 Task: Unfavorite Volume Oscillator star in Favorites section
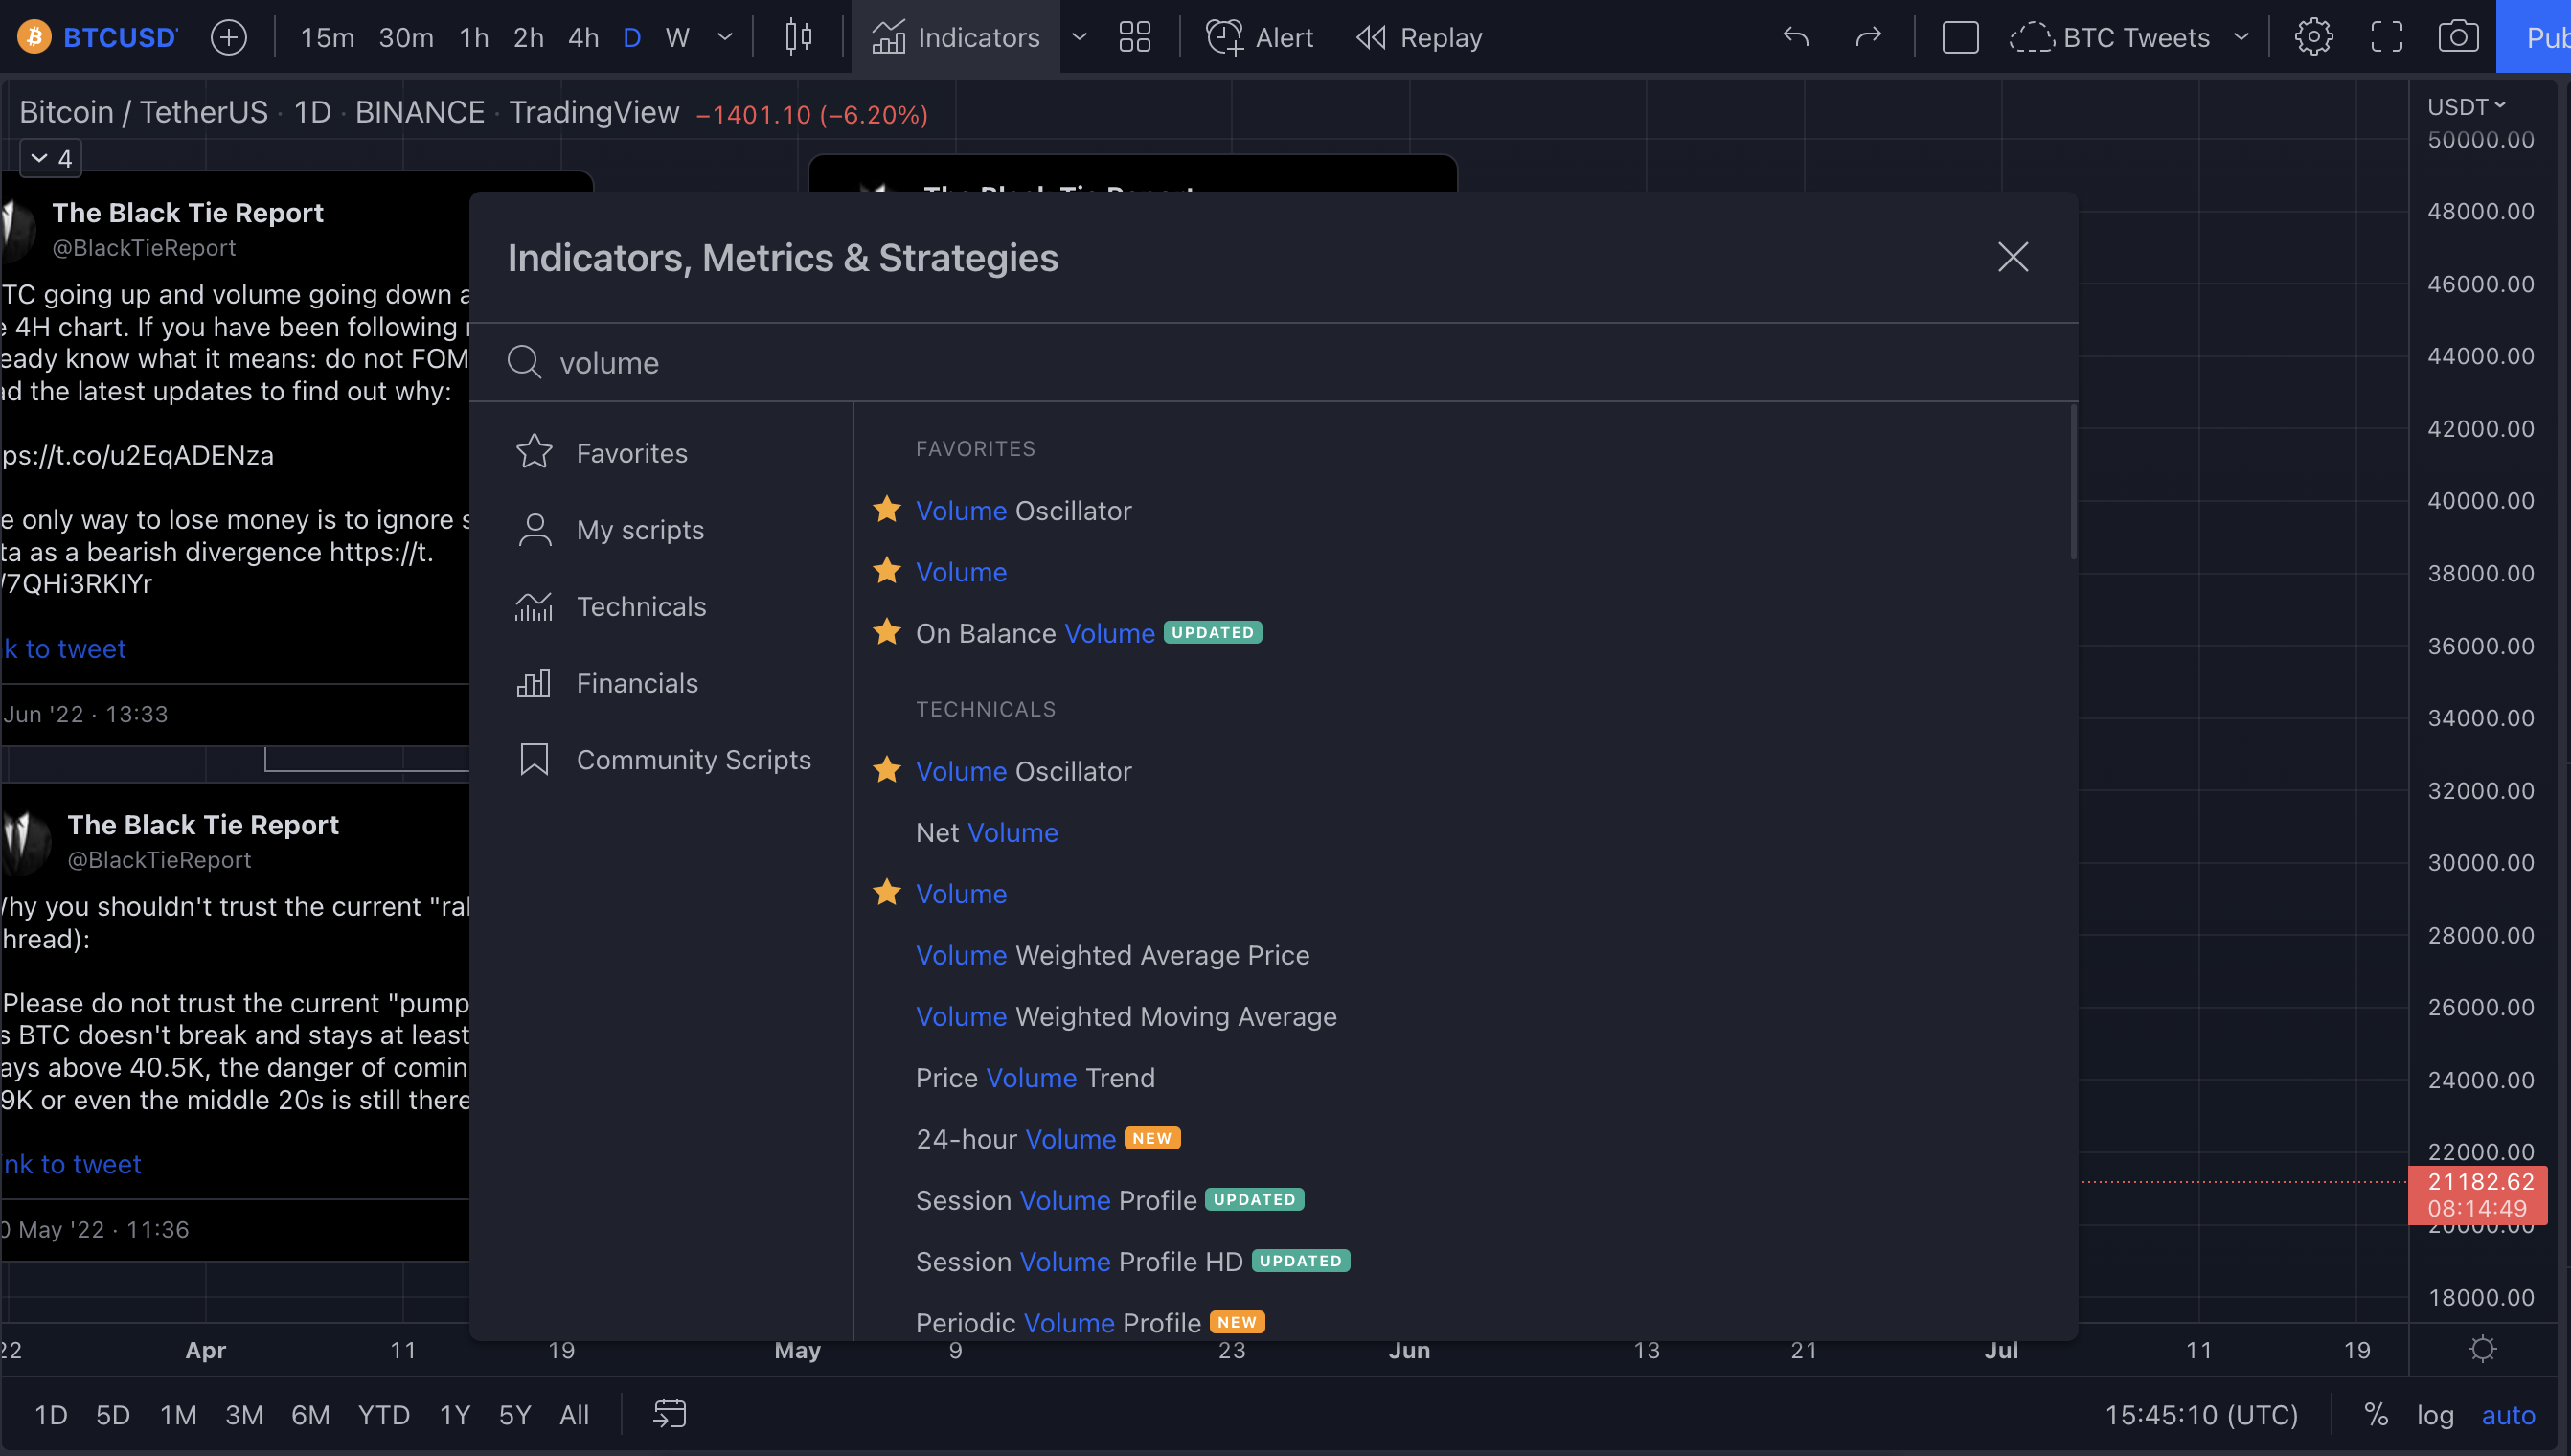pos(886,509)
